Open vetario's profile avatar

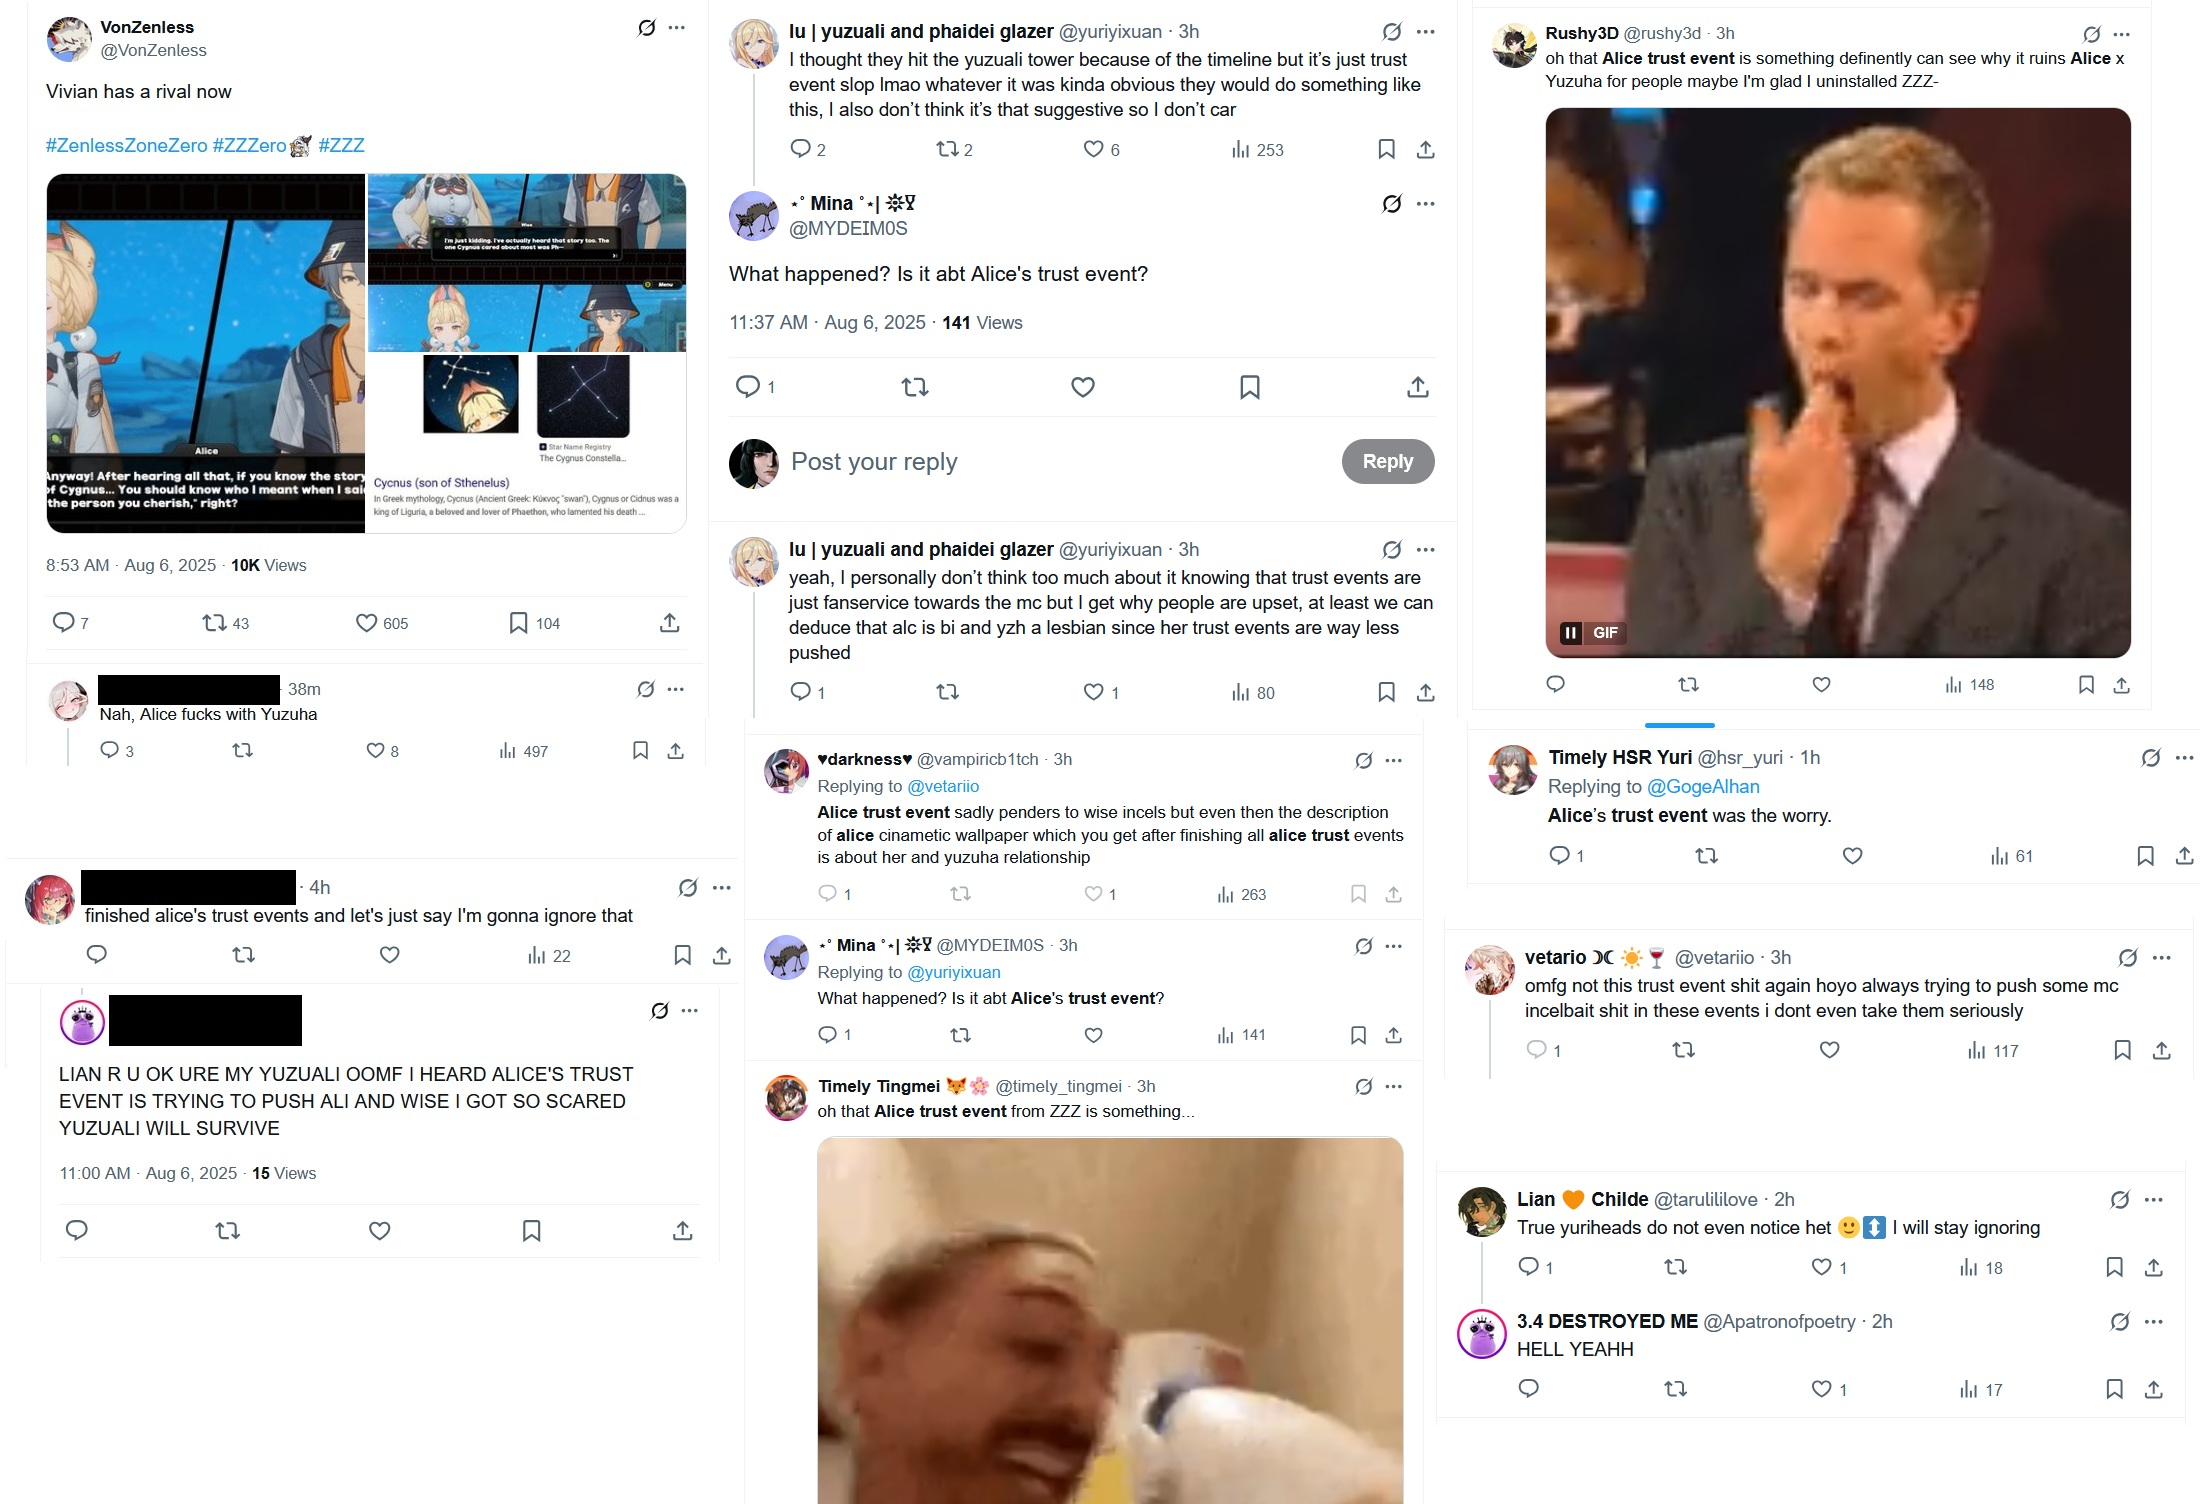pyautogui.click(x=1490, y=970)
